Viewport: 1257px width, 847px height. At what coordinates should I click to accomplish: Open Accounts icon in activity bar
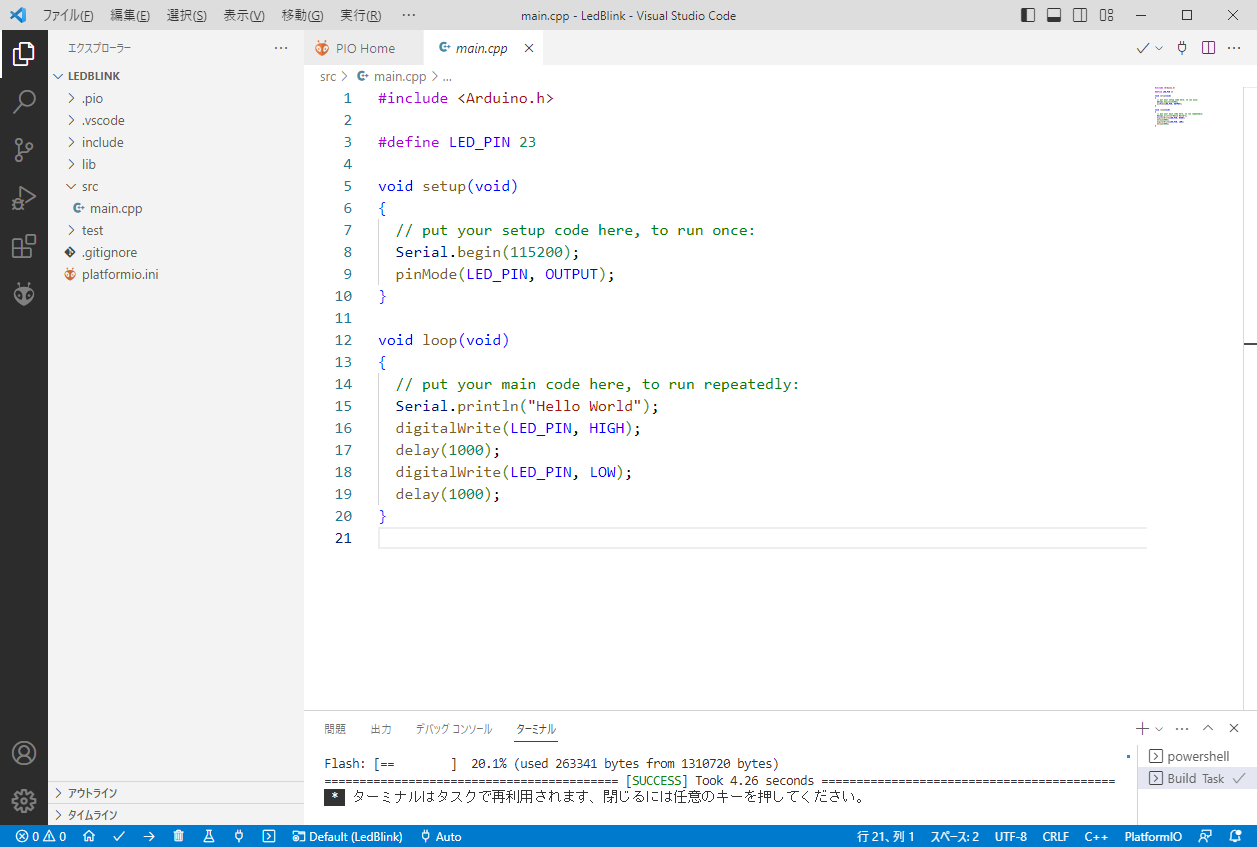point(24,753)
